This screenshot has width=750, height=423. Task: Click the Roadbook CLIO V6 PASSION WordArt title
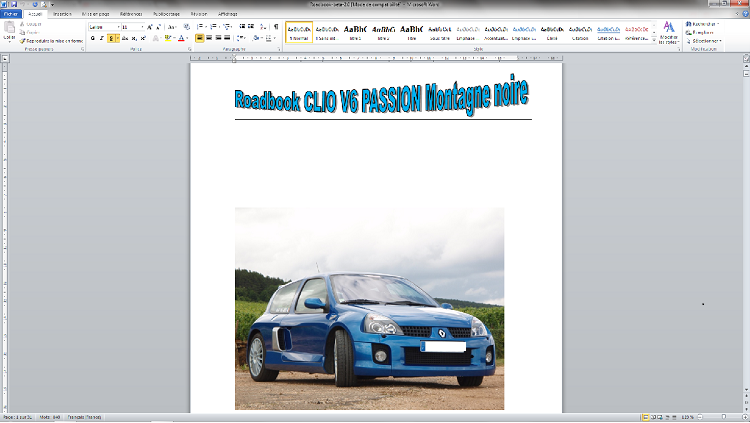[382, 96]
